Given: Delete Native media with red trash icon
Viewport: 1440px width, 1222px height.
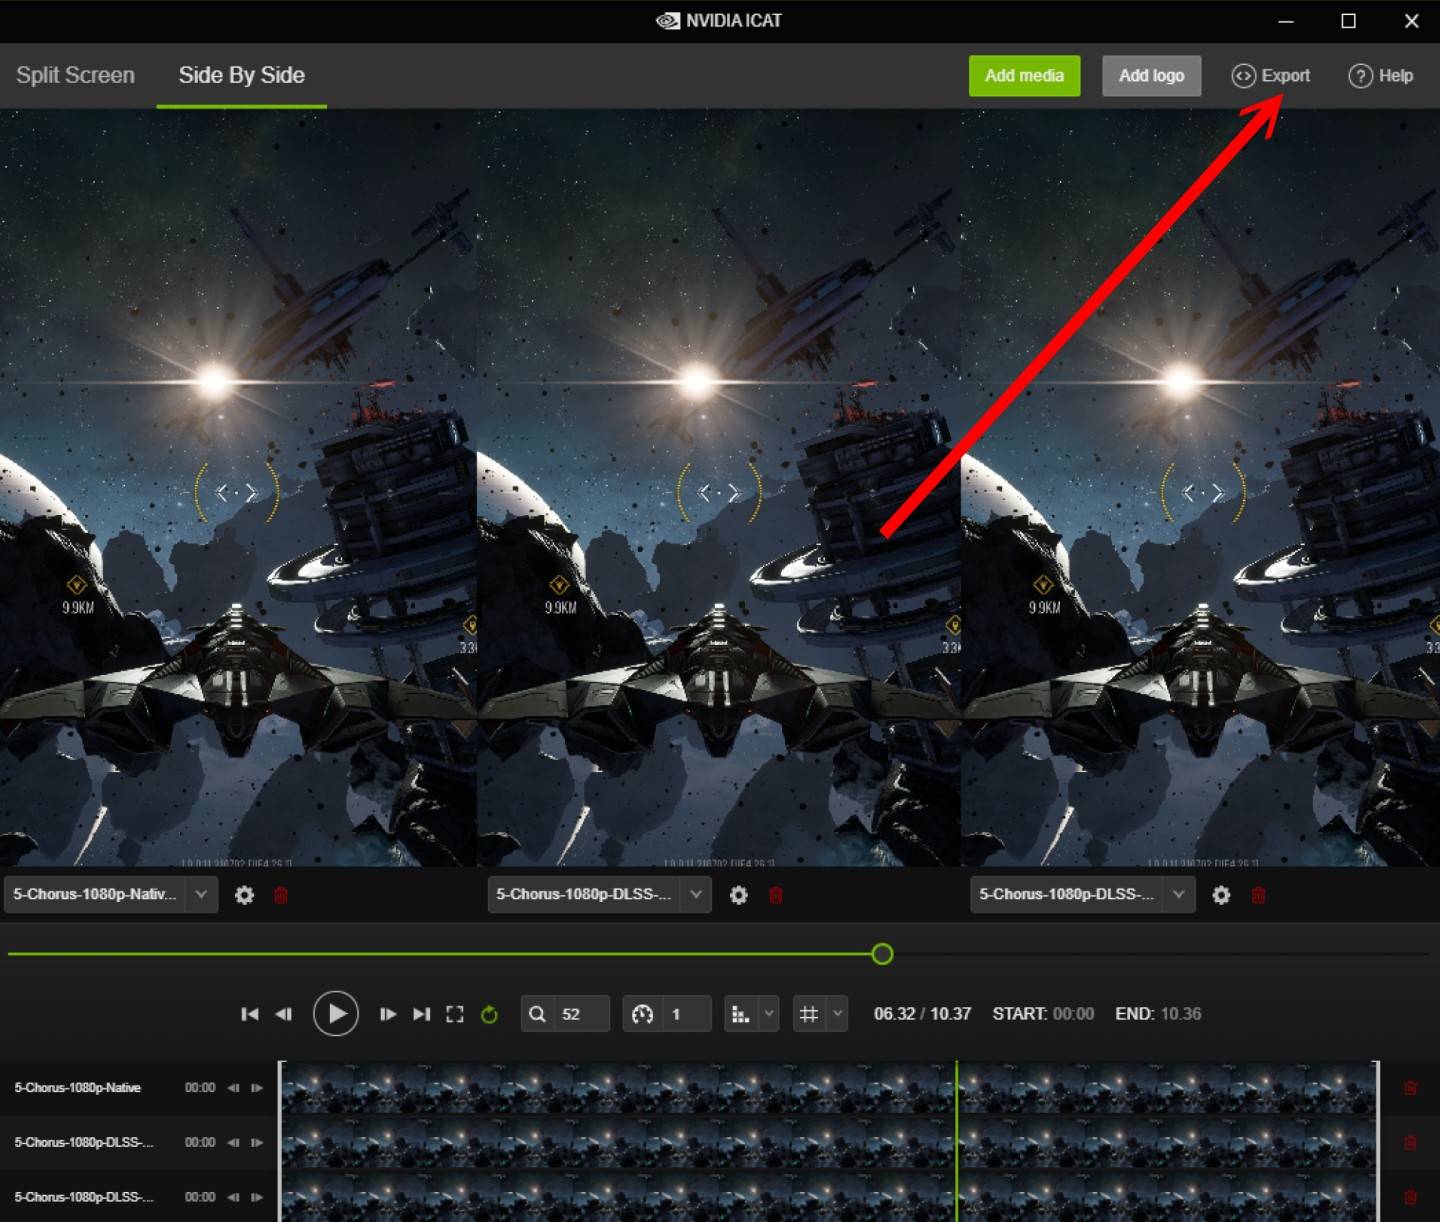Looking at the screenshot, I should pyautogui.click(x=281, y=895).
